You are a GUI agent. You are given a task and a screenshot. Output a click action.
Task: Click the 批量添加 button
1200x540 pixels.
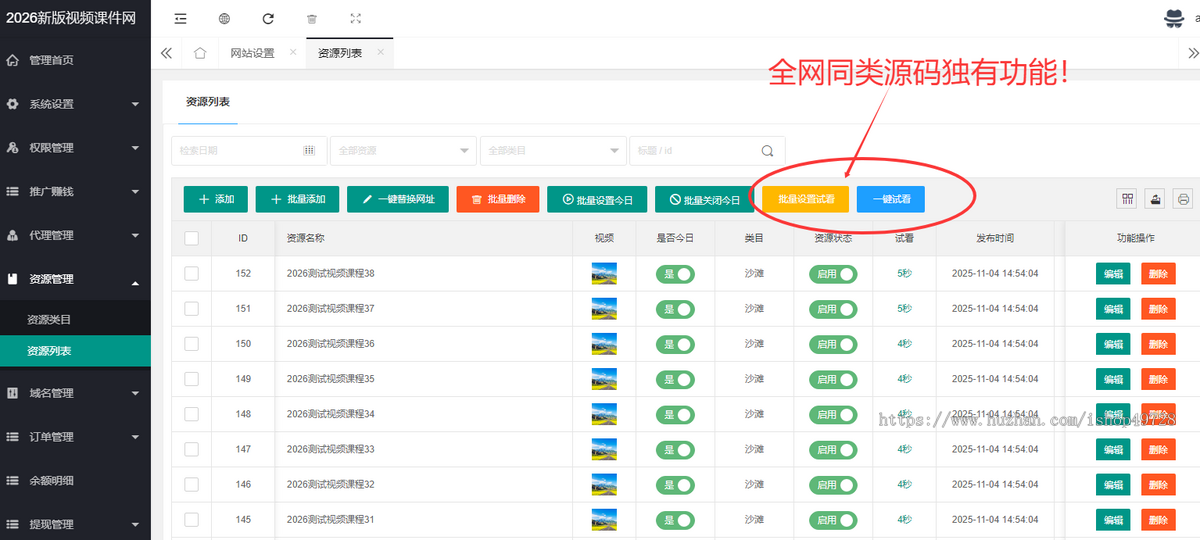[x=298, y=199]
